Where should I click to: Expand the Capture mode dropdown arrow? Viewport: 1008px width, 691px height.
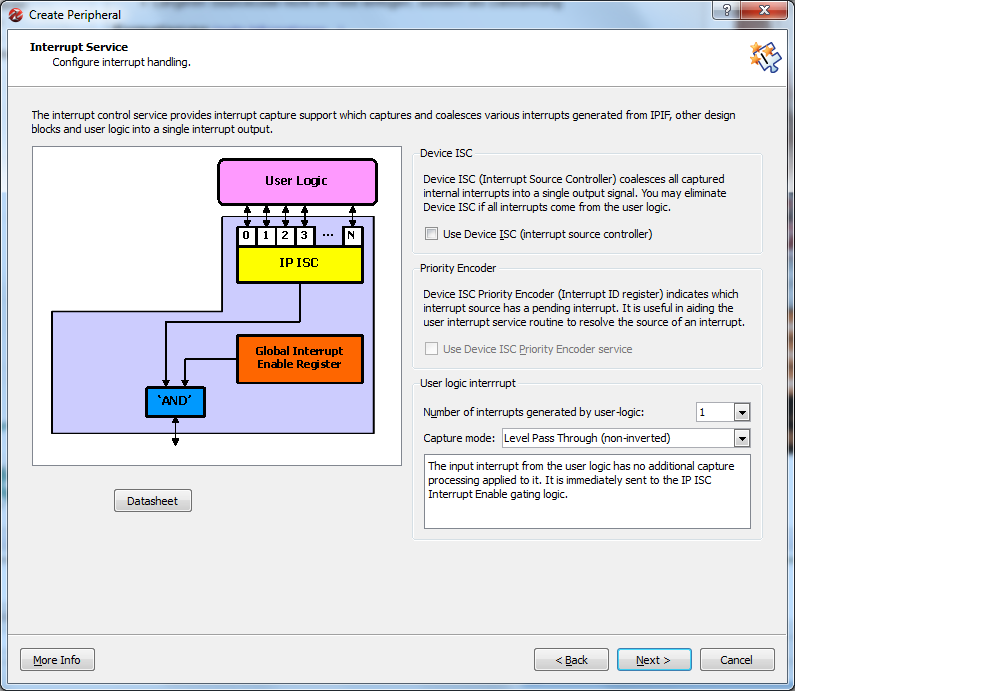point(742,438)
